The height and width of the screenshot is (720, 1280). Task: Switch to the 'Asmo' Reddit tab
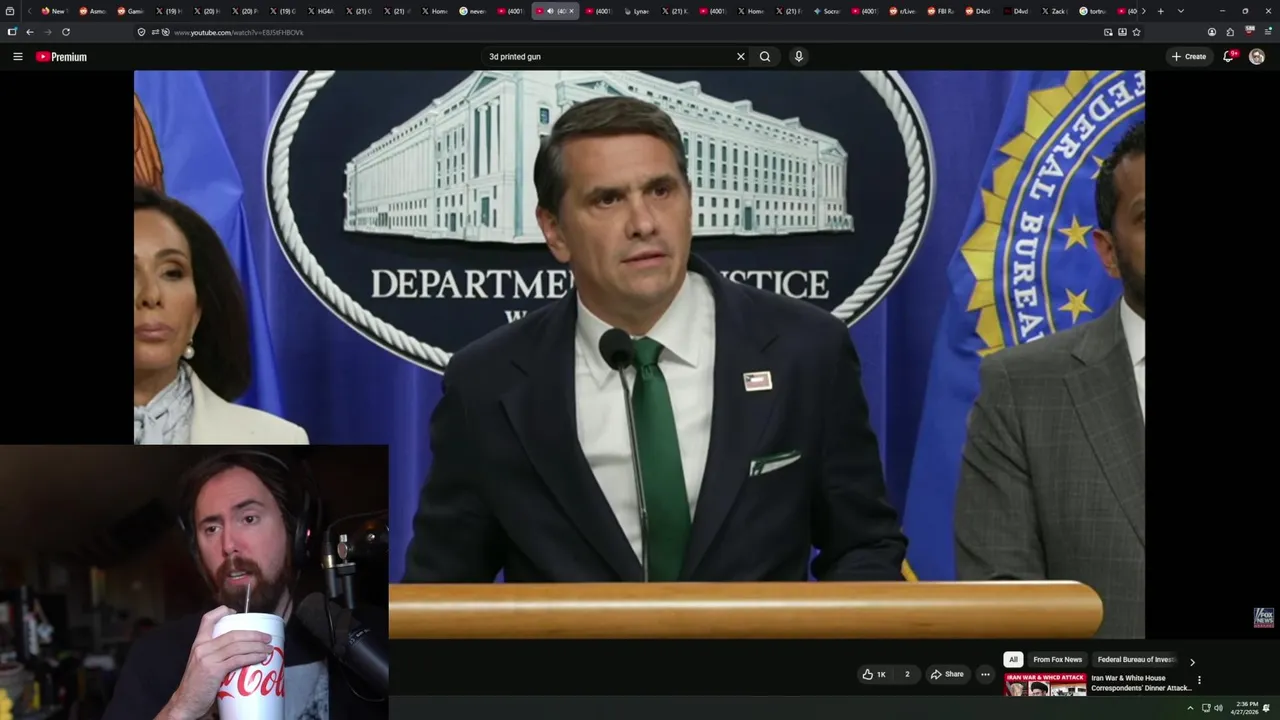(93, 11)
